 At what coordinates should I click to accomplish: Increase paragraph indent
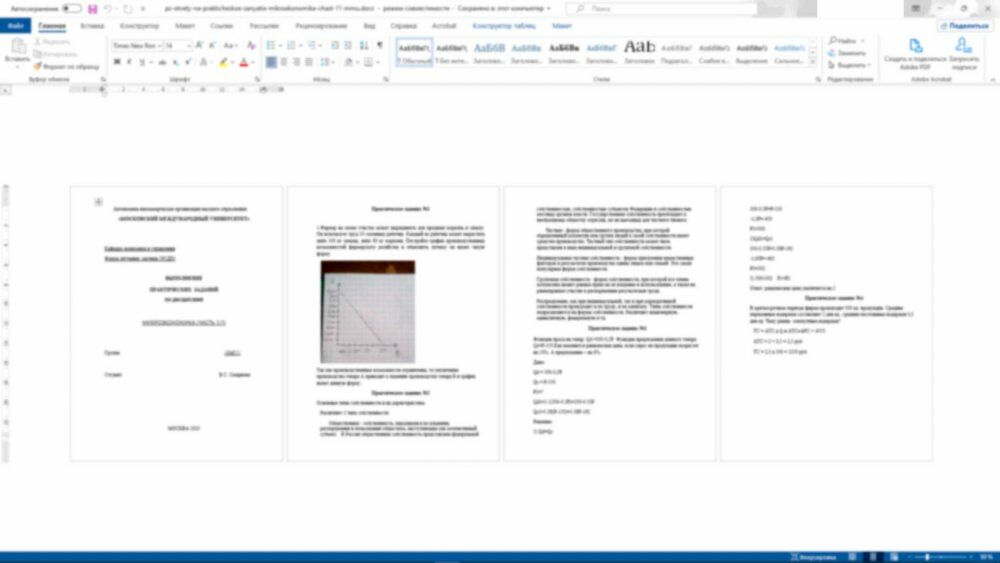[348, 45]
